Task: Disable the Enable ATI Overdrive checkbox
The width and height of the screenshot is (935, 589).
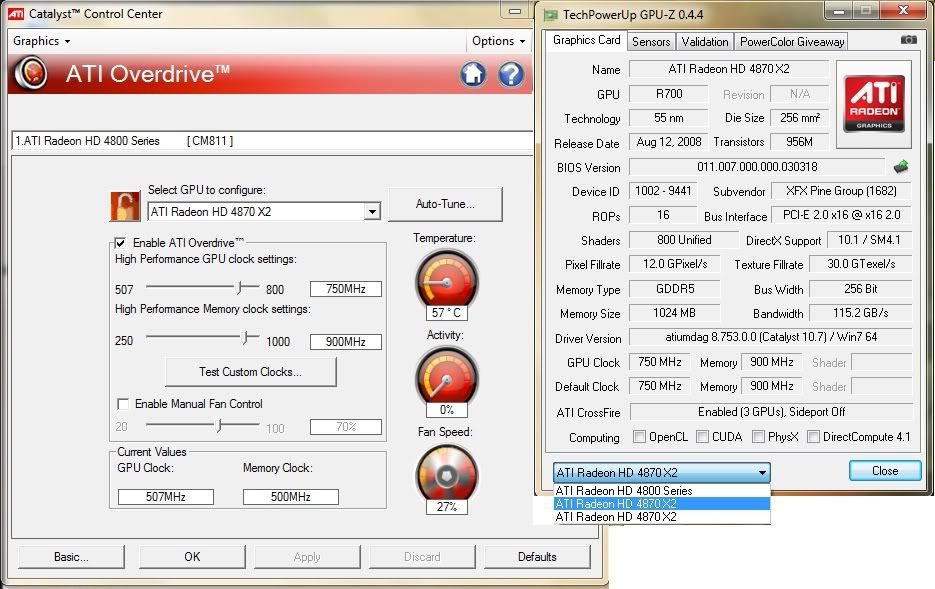Action: coord(121,243)
